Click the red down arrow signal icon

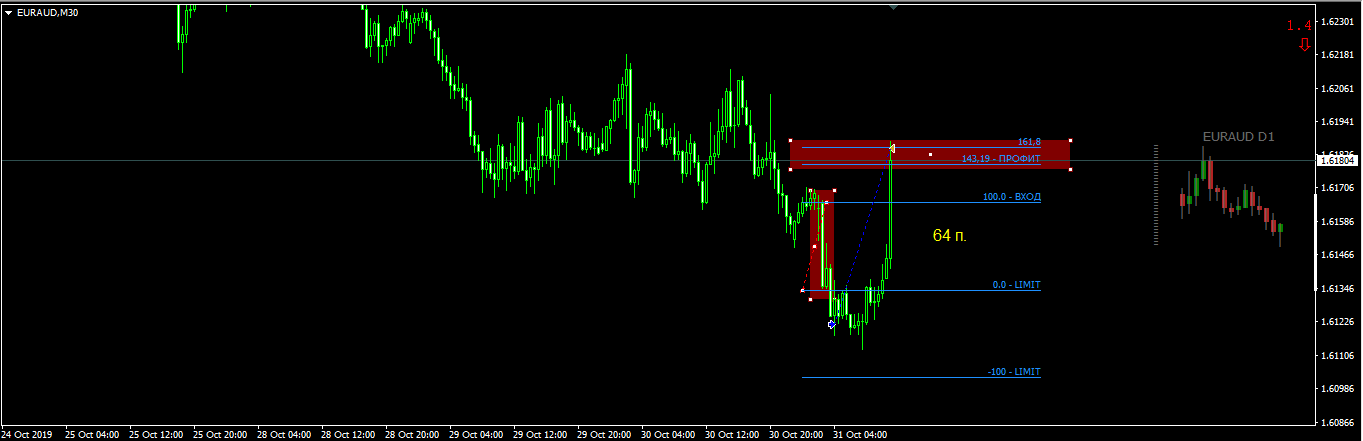click(x=1304, y=44)
